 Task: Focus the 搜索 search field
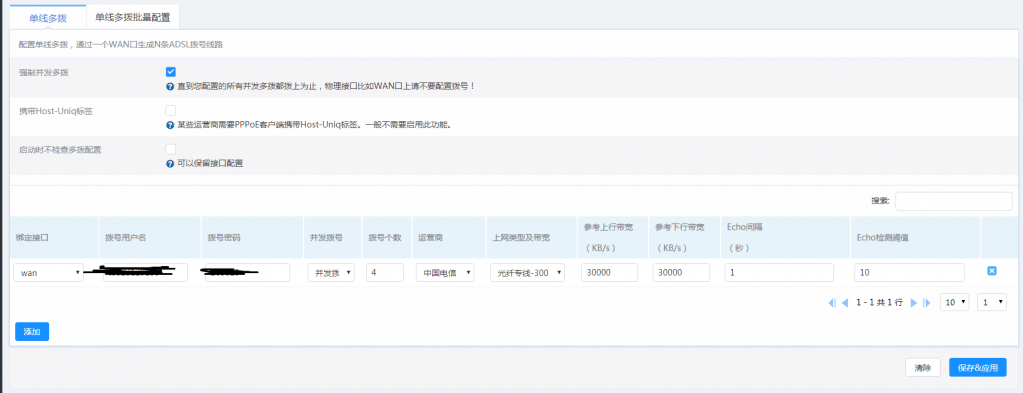click(953, 201)
